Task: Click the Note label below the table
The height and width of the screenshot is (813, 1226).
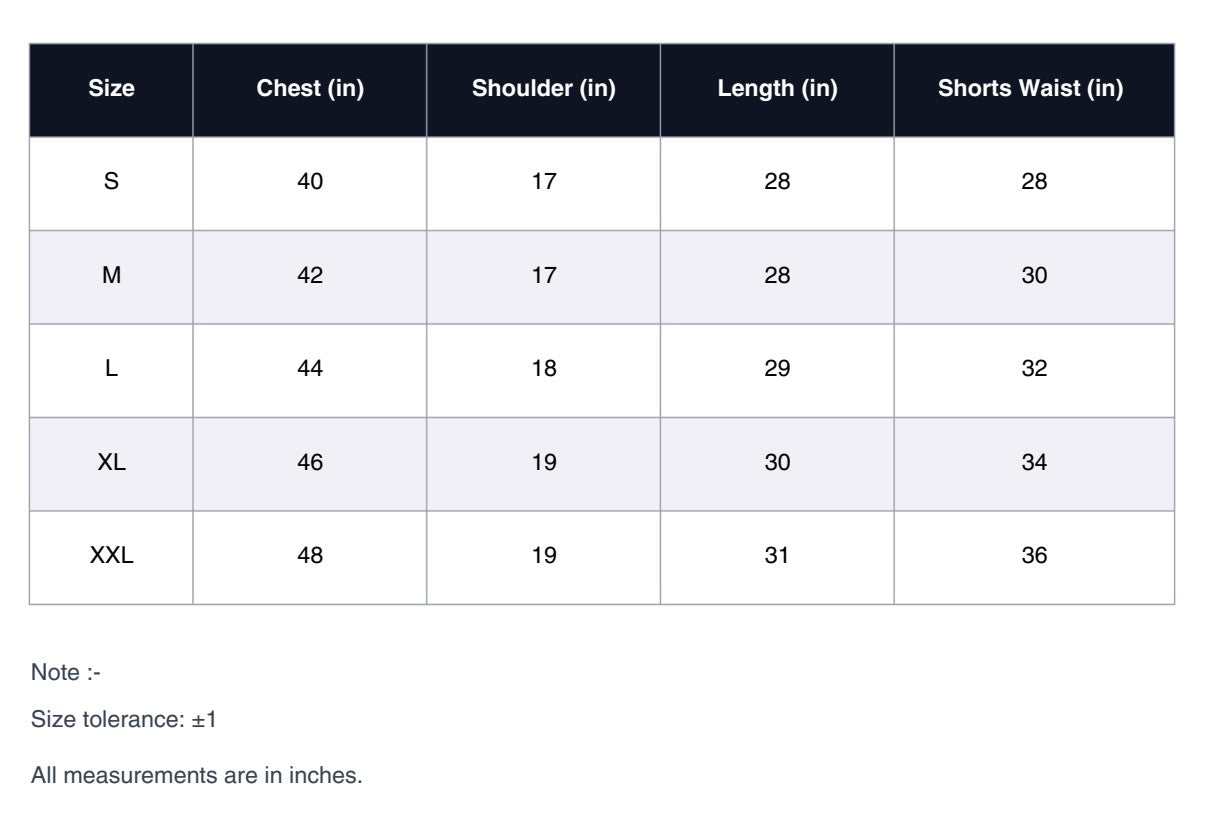Action: pyautogui.click(x=66, y=673)
